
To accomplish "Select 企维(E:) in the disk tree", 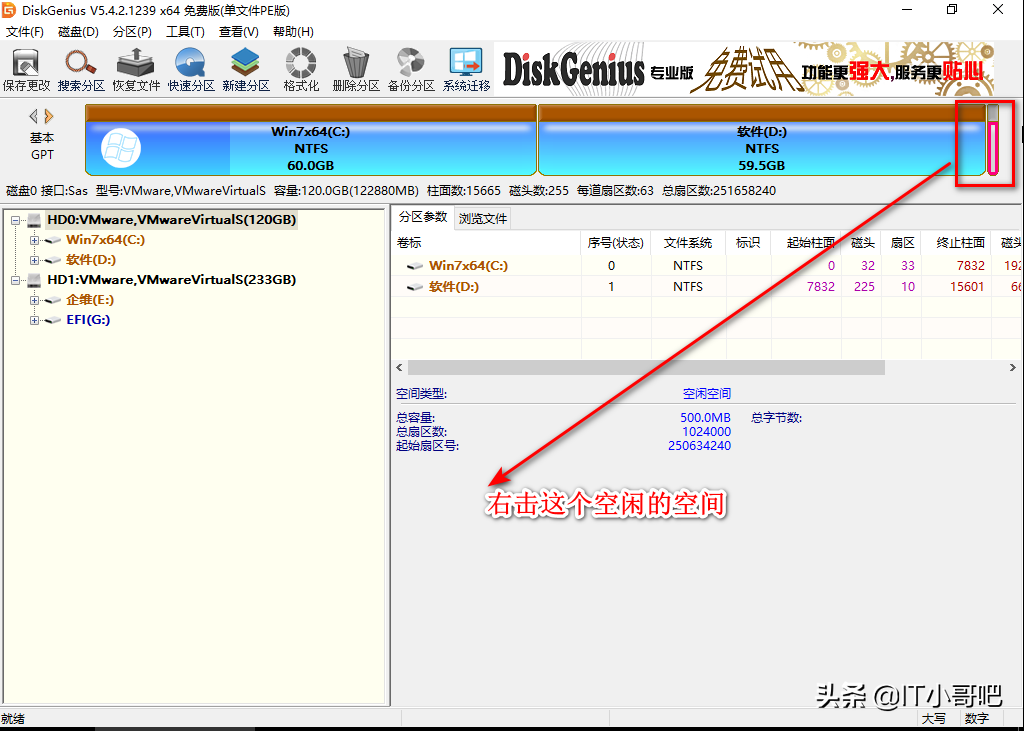I will click(90, 300).
